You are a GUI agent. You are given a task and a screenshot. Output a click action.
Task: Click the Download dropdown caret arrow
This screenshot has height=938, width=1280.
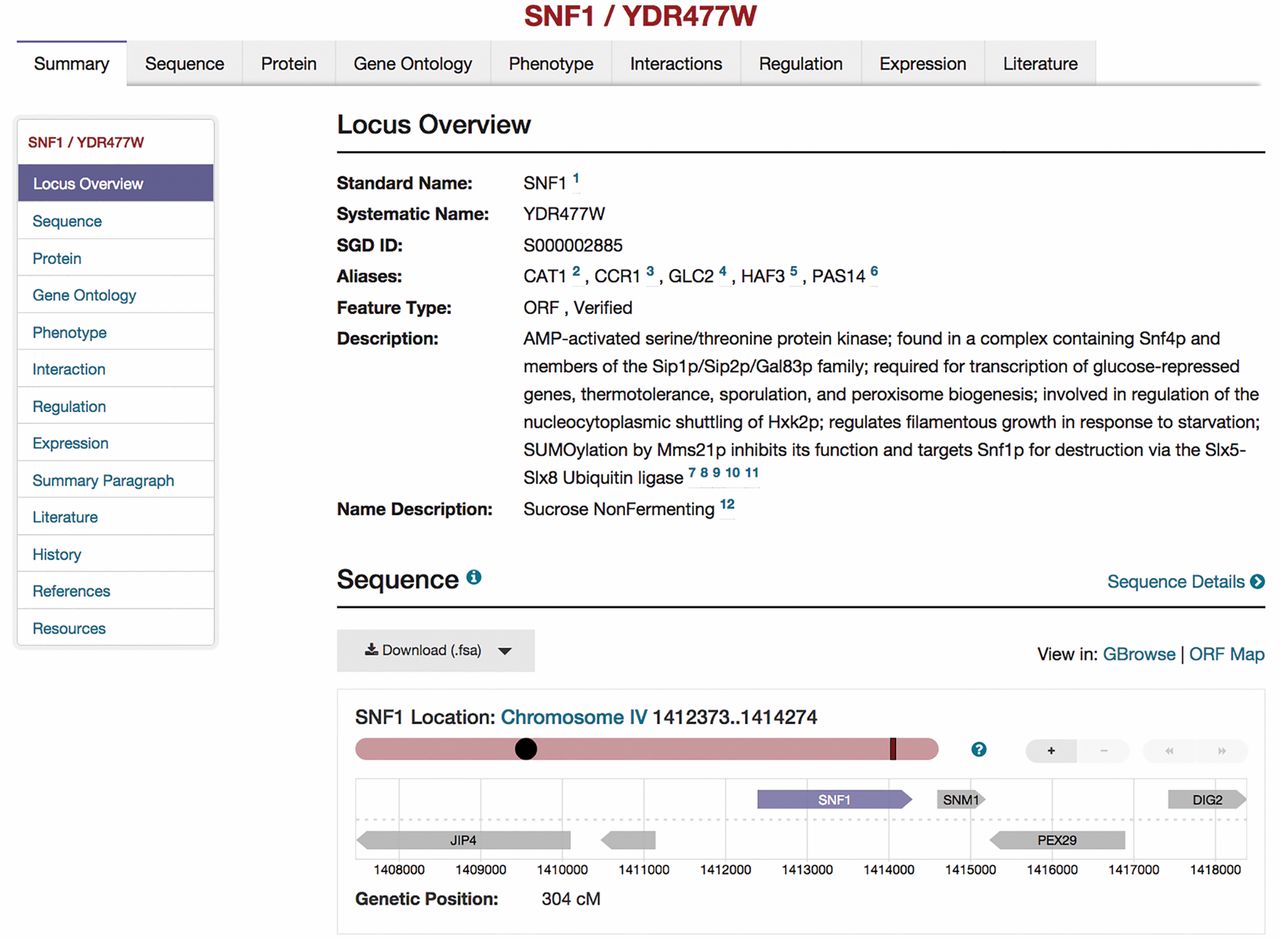[x=505, y=651]
